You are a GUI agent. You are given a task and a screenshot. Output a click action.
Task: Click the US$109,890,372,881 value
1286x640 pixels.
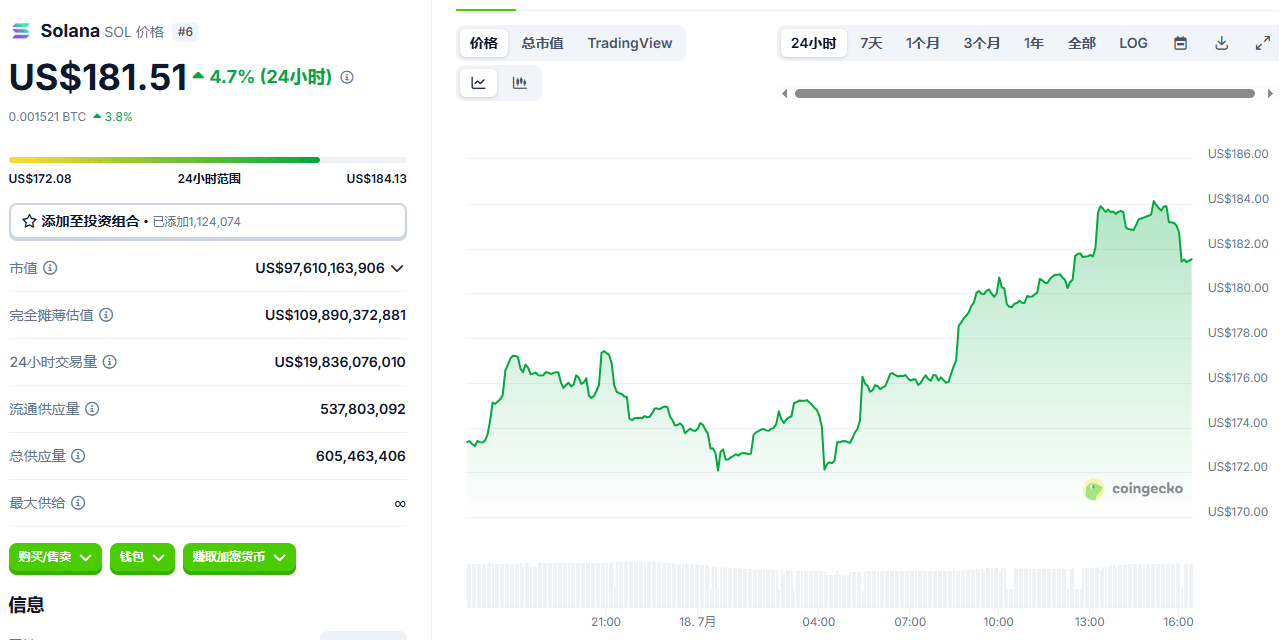tap(336, 315)
